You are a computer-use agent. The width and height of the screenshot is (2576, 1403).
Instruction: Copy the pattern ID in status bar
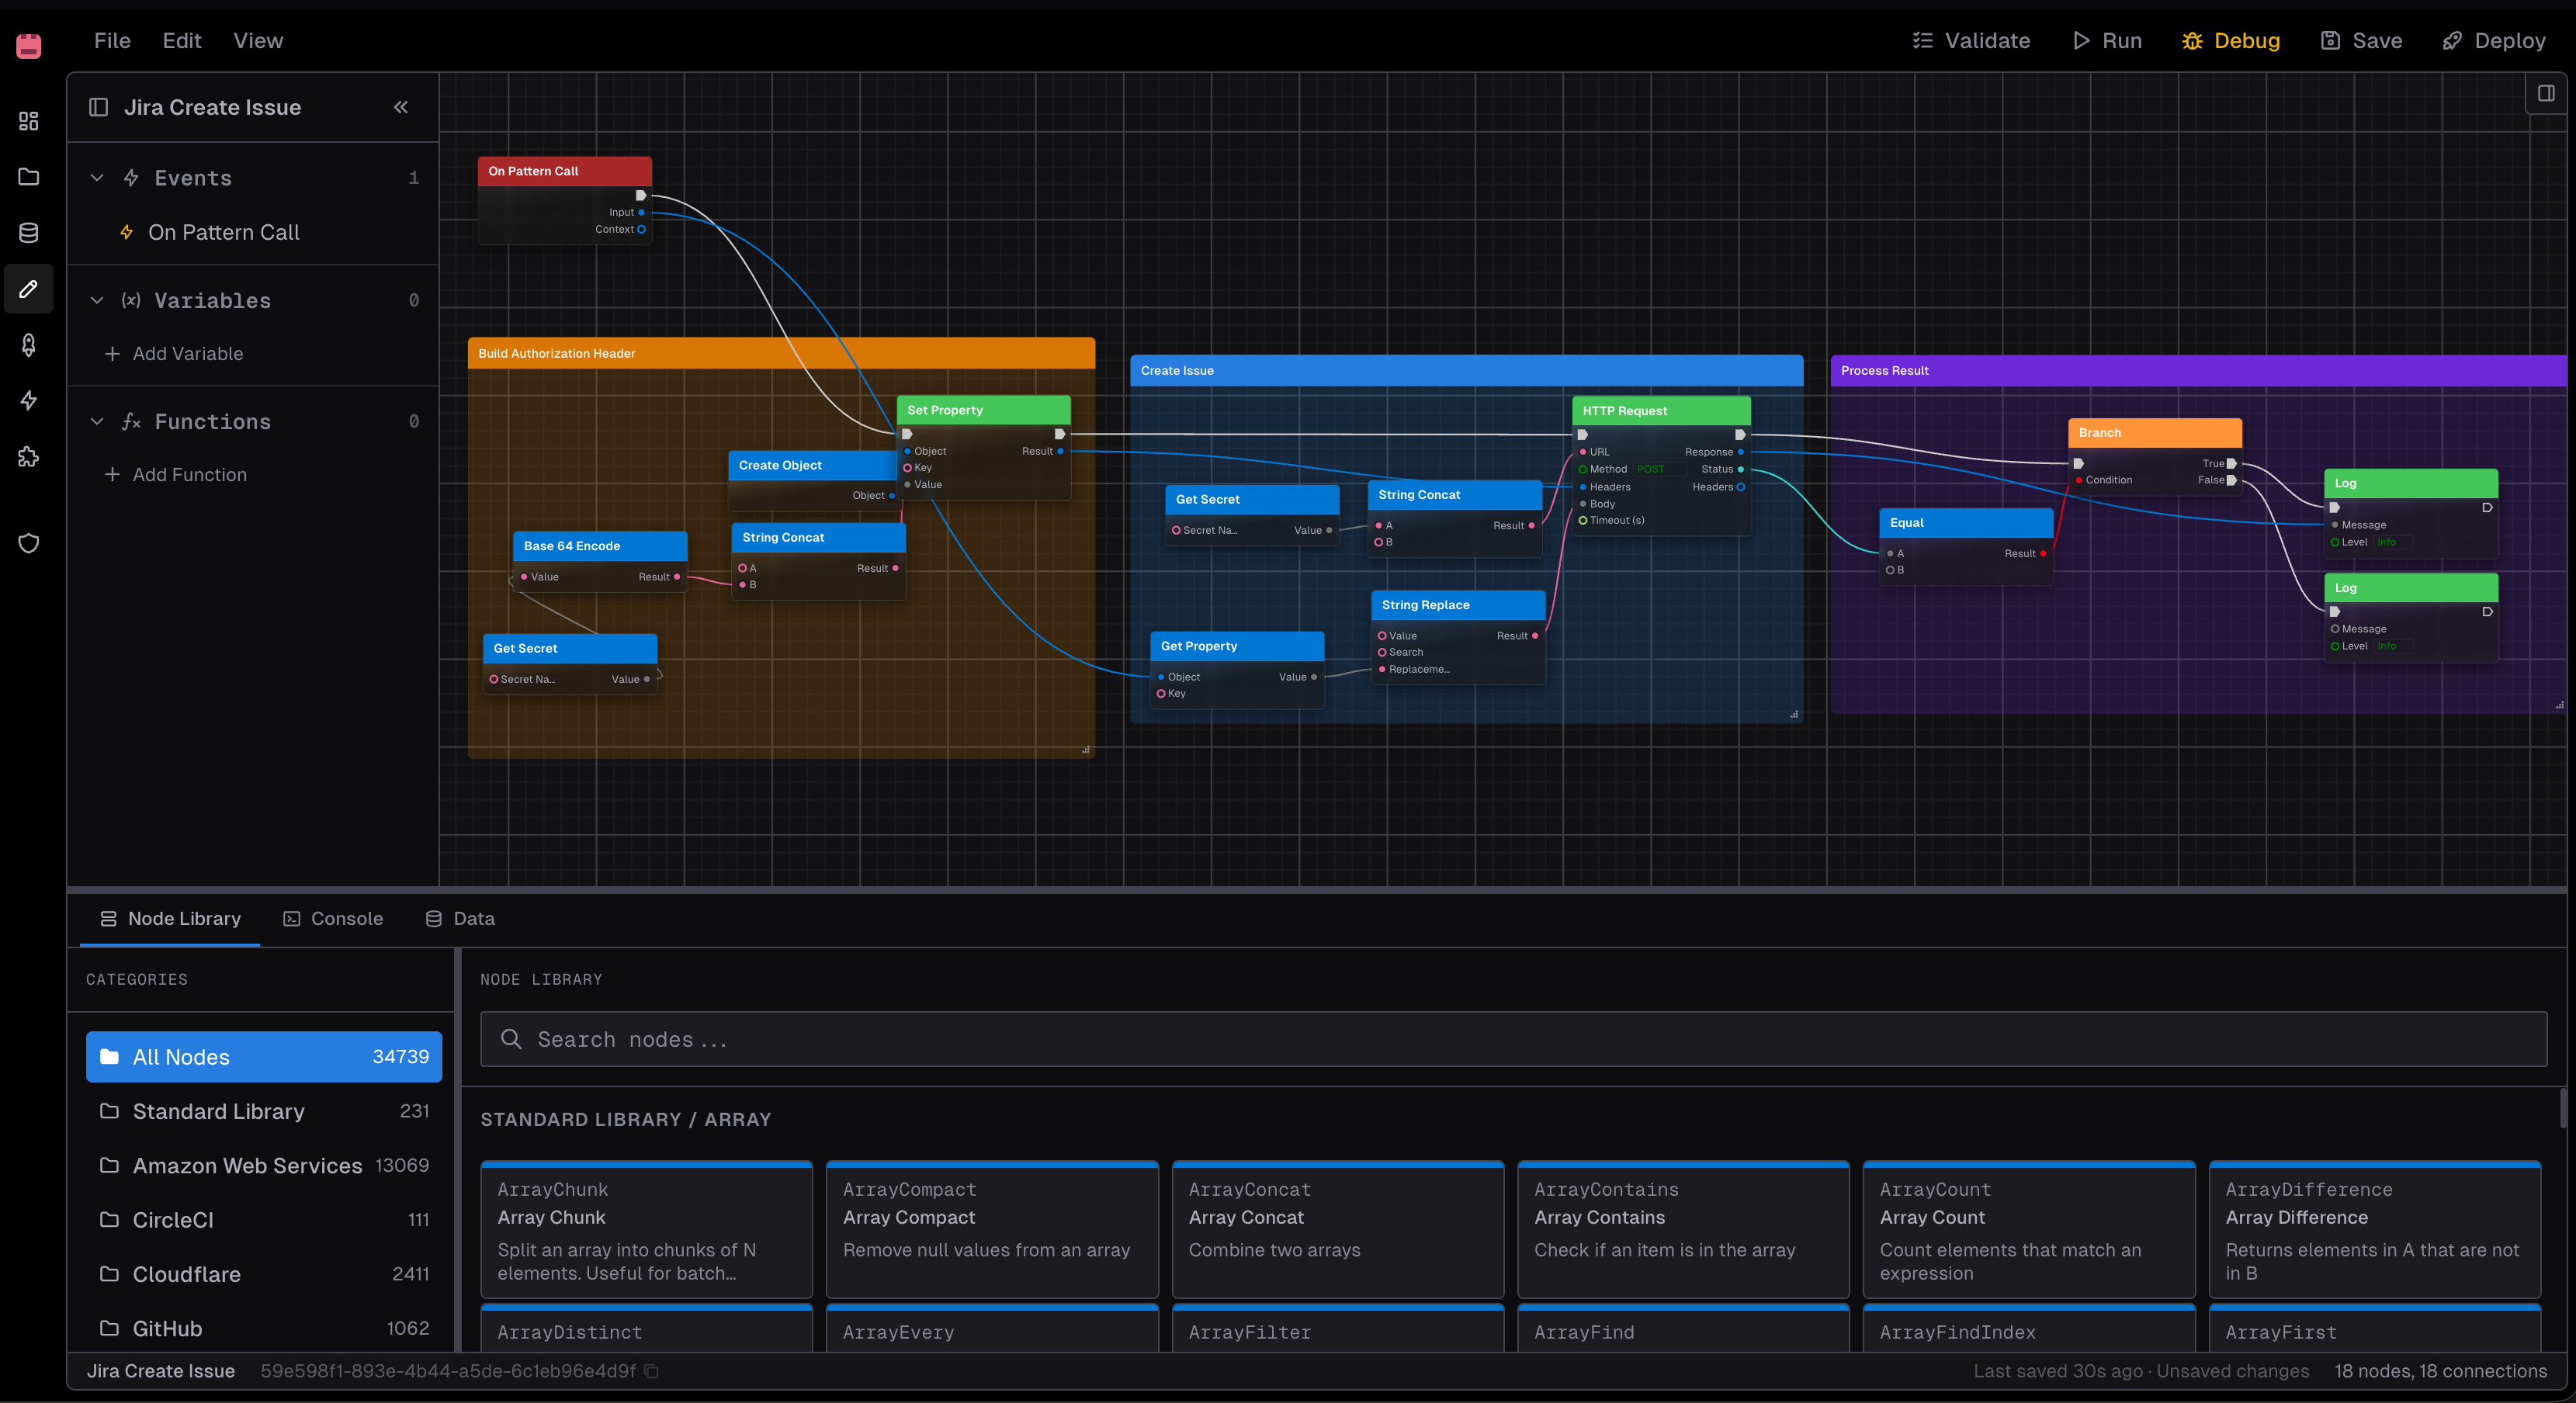click(651, 1371)
